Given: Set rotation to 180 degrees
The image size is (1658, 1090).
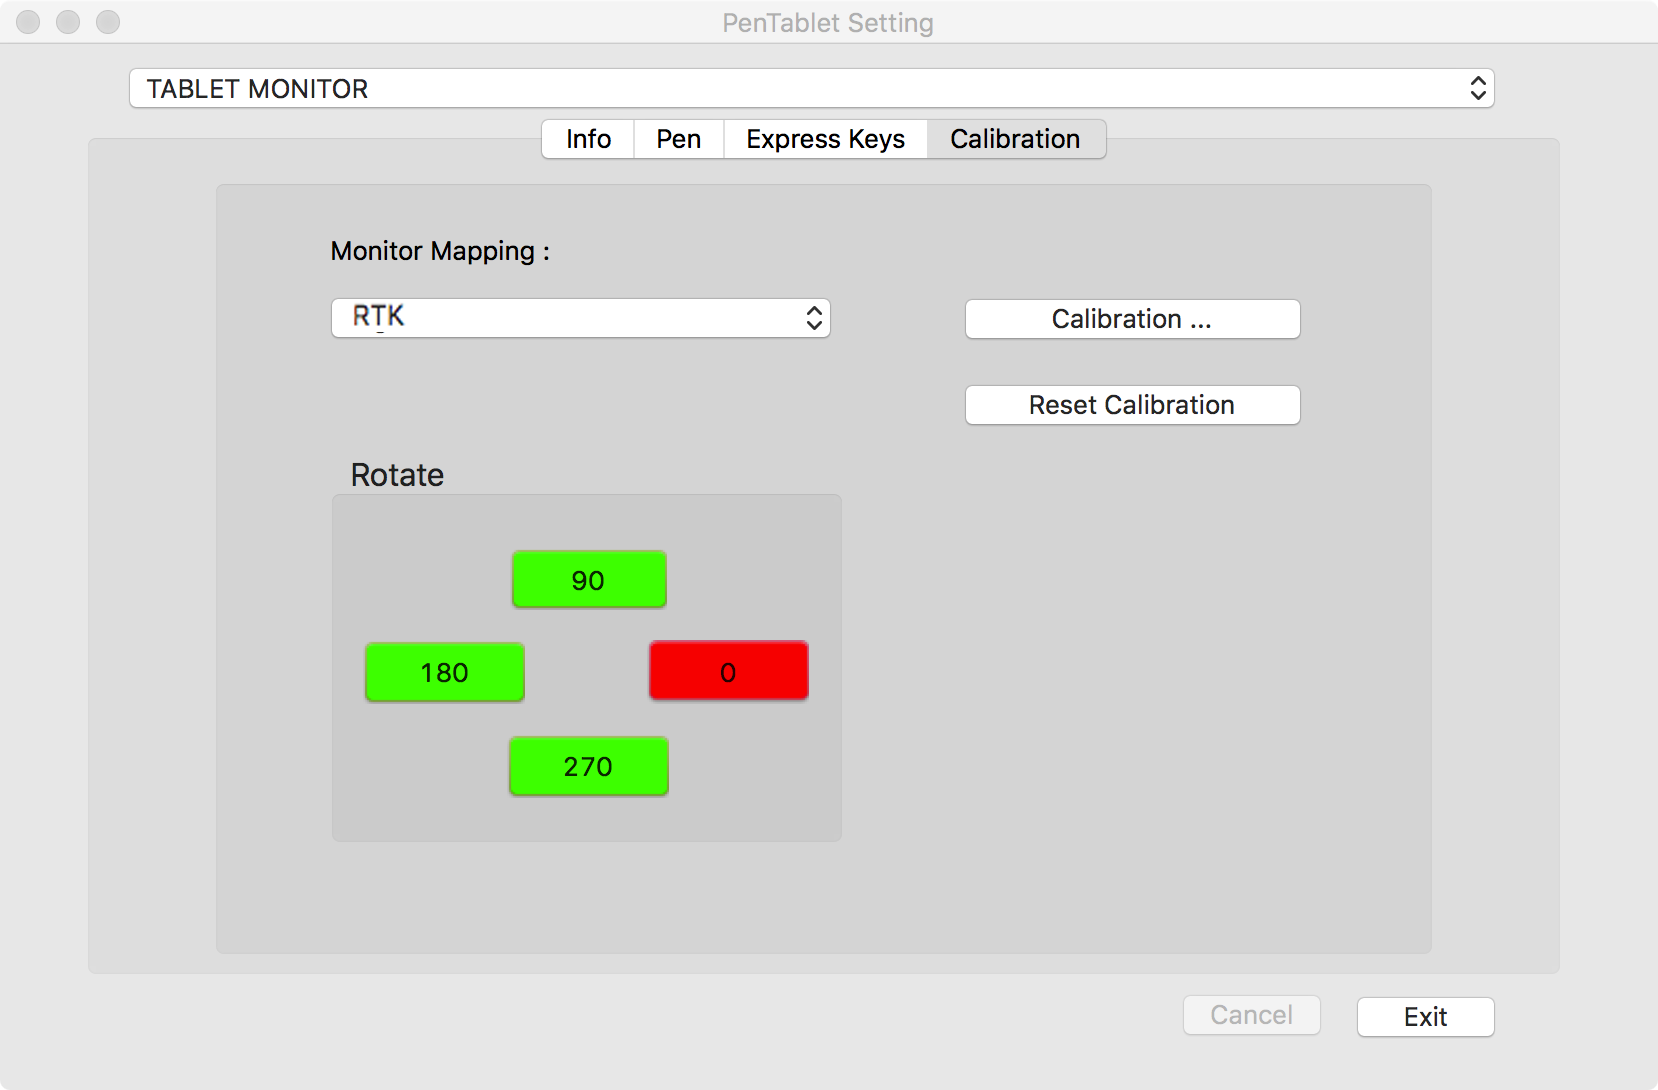Looking at the screenshot, I should (x=445, y=672).
